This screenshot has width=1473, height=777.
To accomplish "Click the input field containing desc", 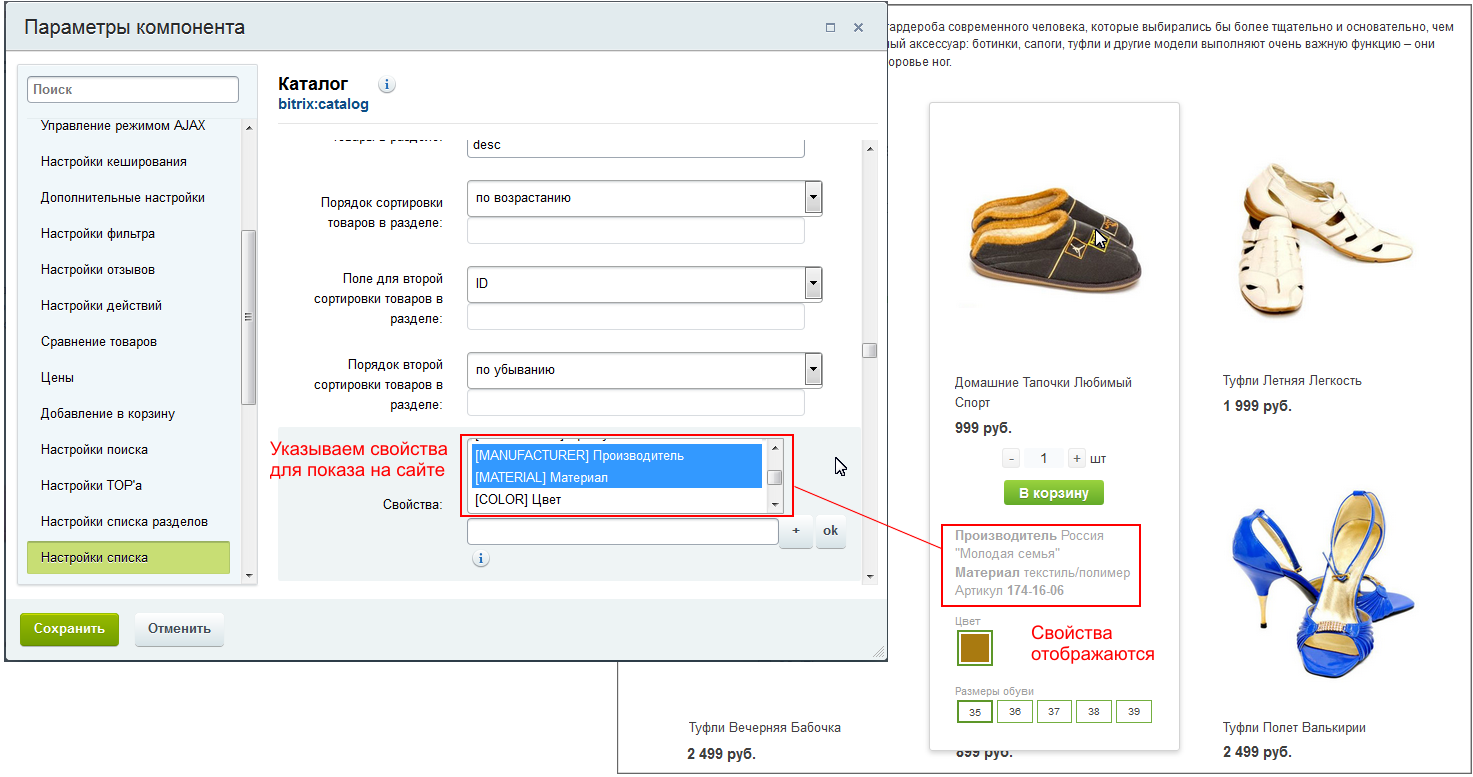I will (636, 145).
